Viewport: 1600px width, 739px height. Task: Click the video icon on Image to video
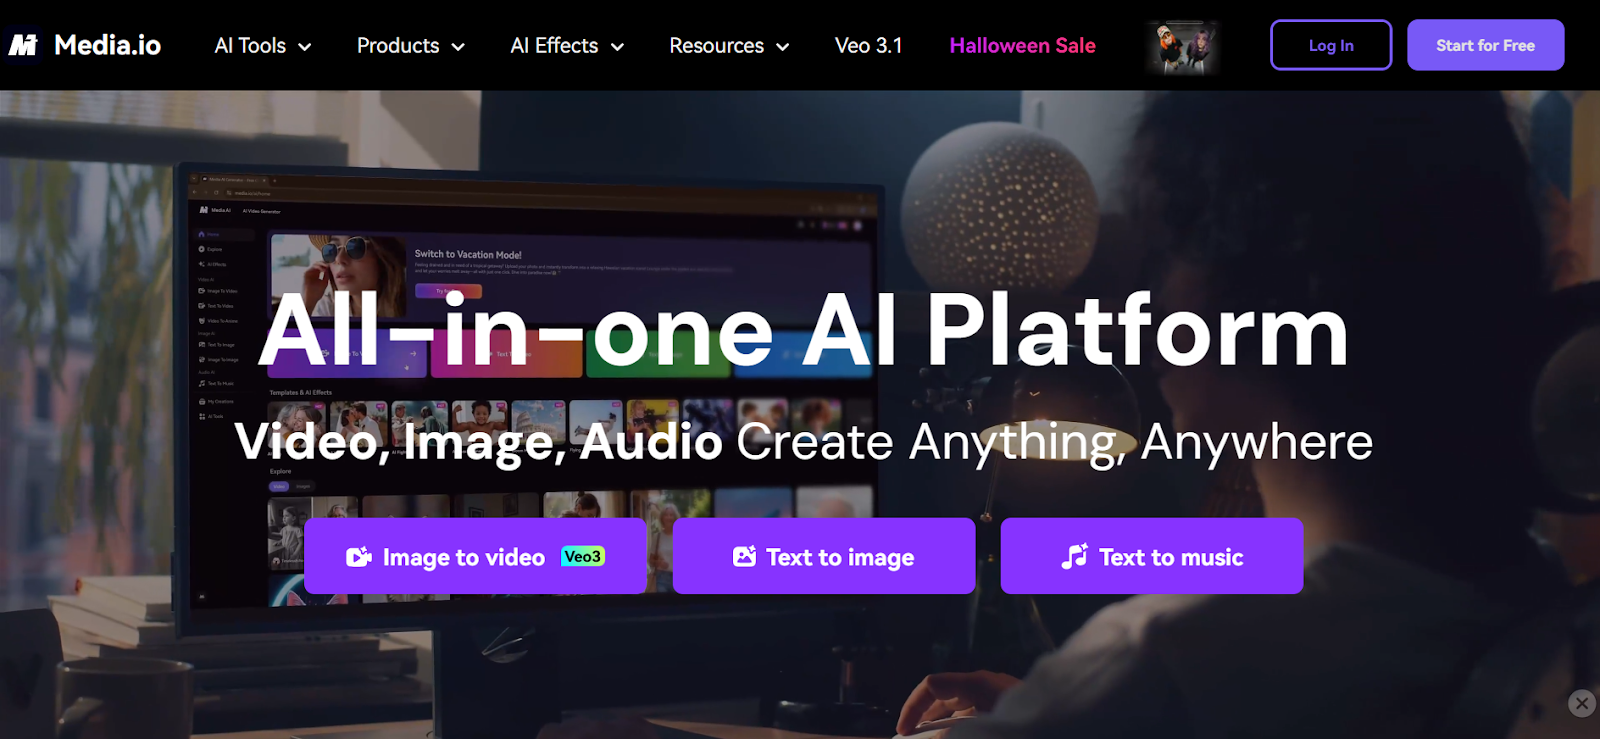point(359,557)
